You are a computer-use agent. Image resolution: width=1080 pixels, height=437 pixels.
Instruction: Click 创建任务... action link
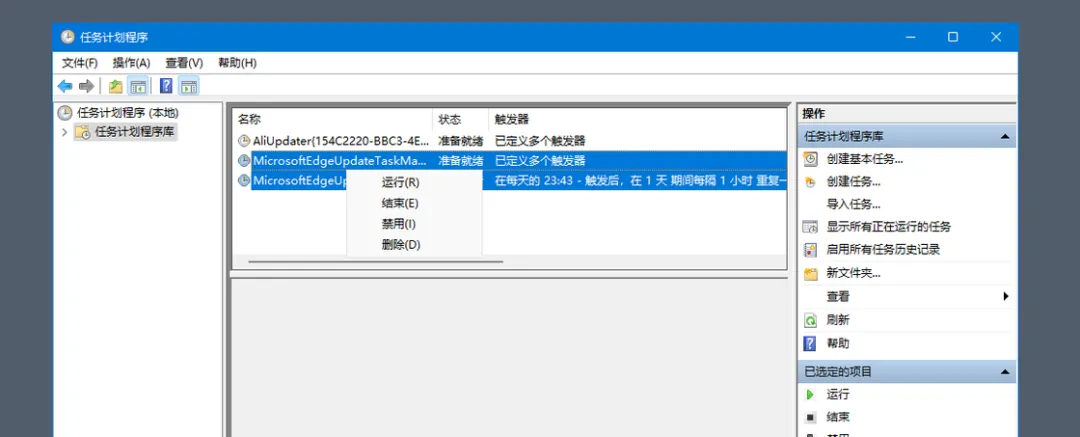click(853, 182)
